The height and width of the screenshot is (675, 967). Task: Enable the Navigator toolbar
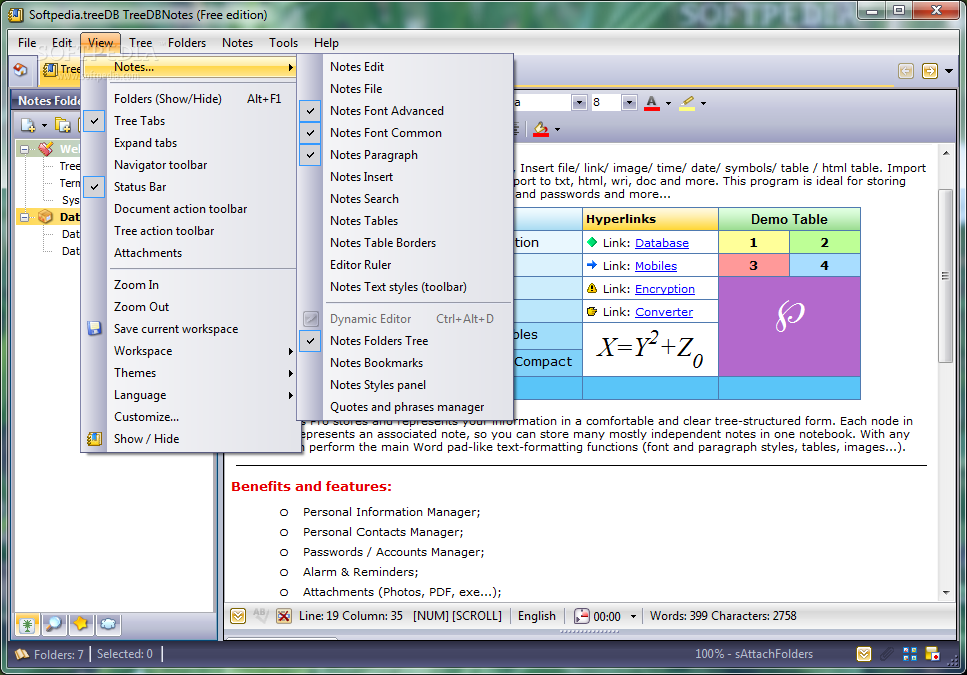pos(189,165)
